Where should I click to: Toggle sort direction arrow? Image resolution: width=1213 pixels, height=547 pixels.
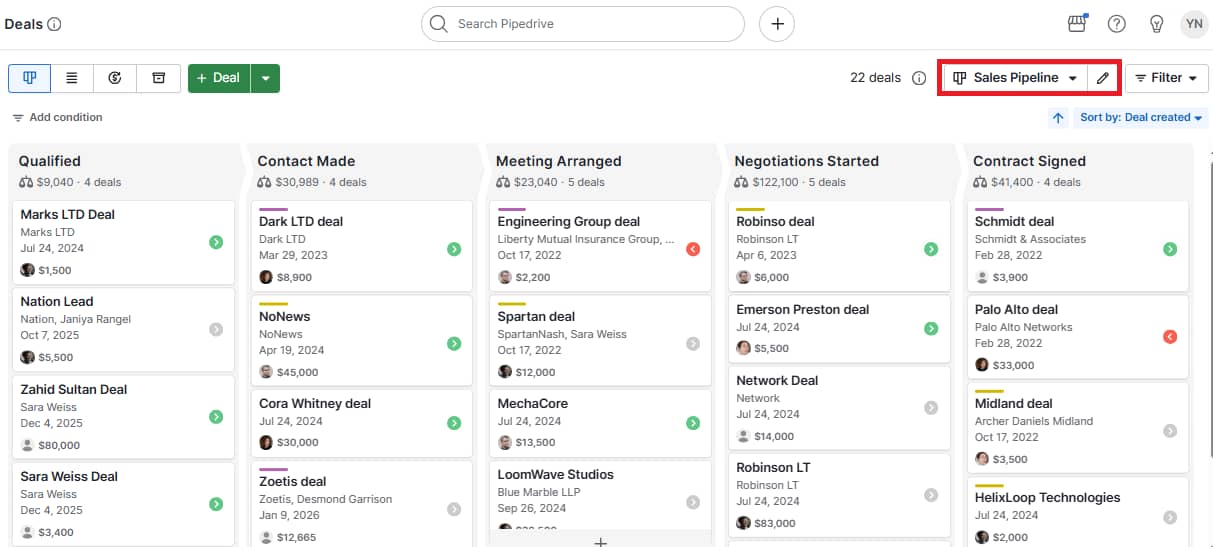[x=1058, y=118]
